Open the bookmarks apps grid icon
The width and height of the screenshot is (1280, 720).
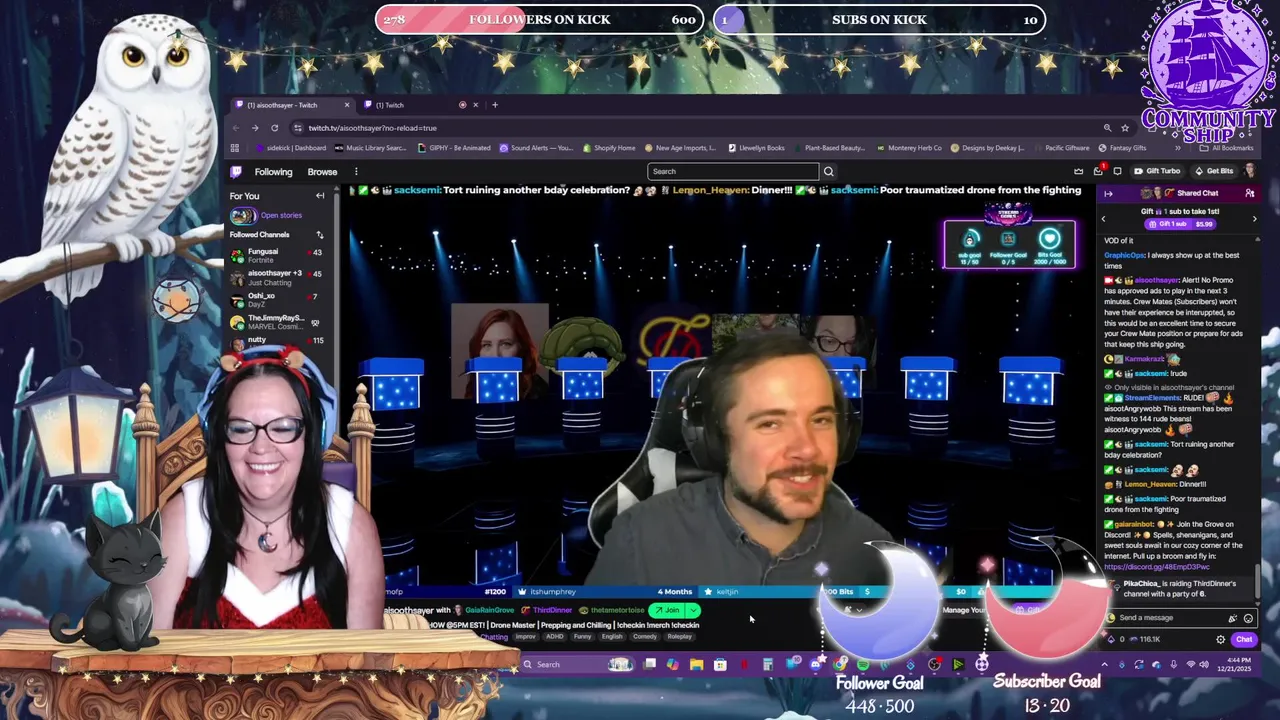click(x=235, y=148)
